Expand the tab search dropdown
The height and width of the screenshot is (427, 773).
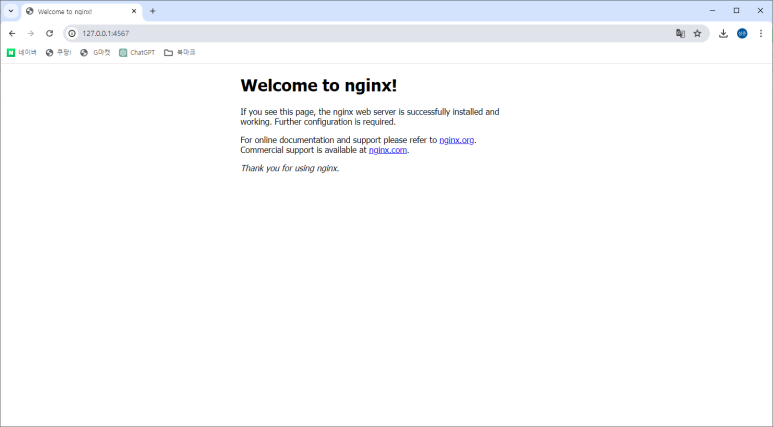pos(11,11)
